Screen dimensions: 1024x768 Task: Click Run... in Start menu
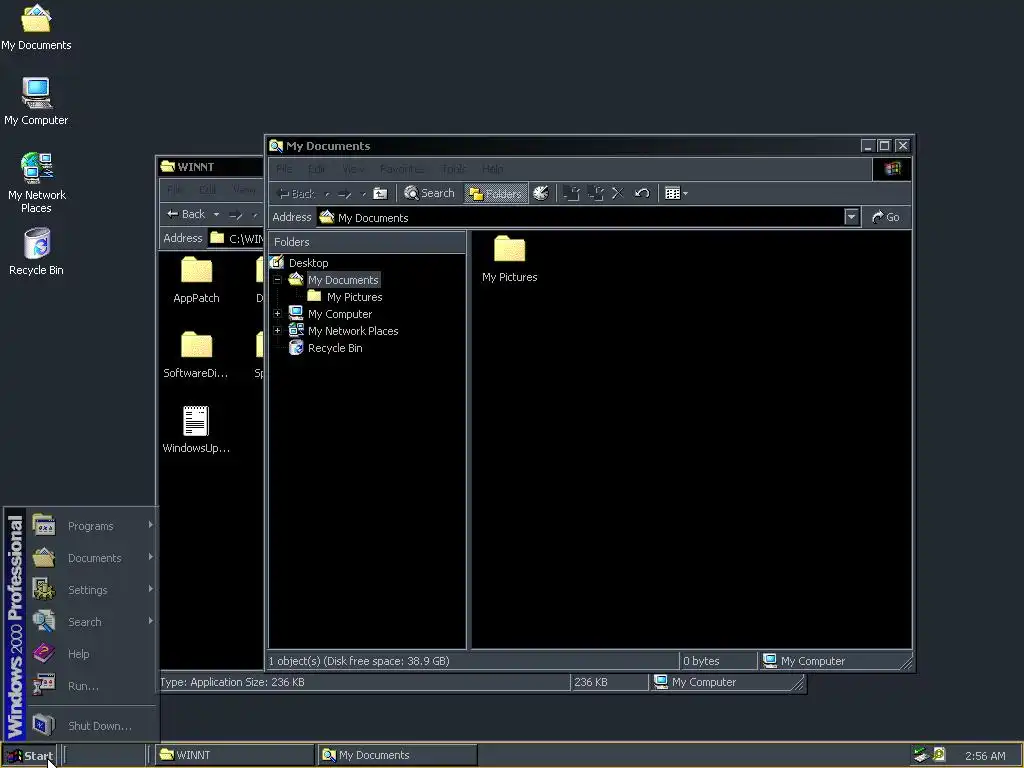(92, 686)
